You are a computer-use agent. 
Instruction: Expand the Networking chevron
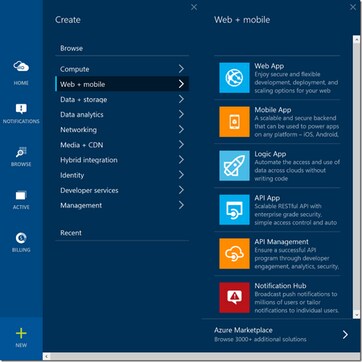point(181,129)
